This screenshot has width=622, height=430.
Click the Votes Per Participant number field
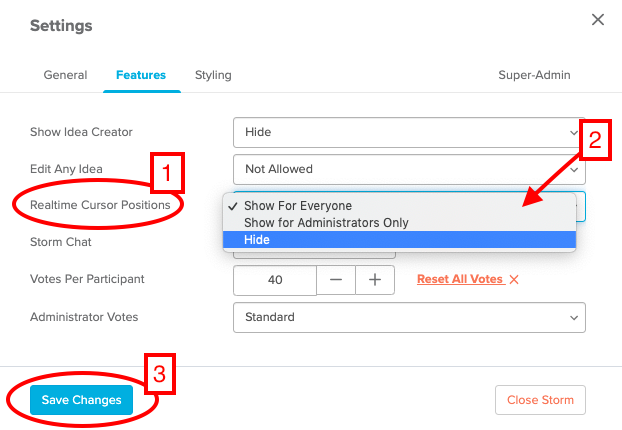point(275,280)
